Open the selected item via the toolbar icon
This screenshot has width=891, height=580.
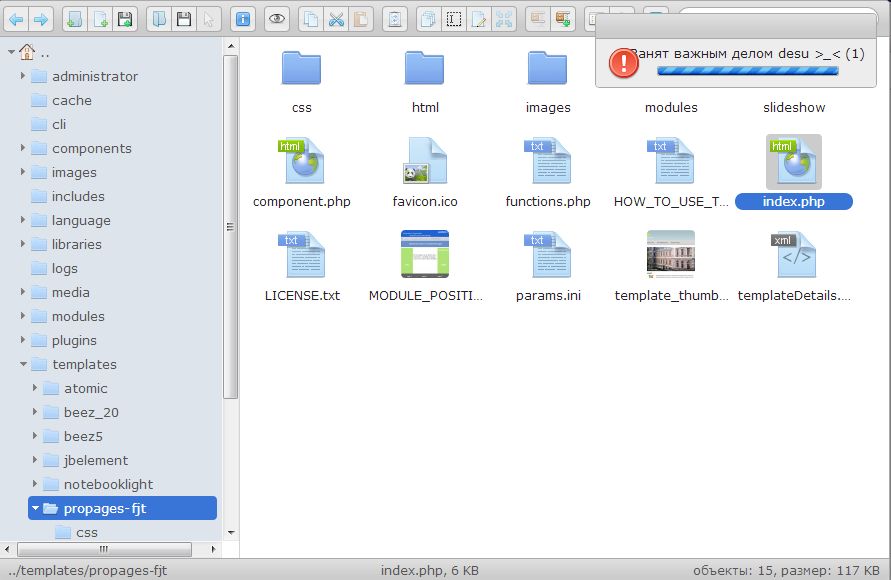point(159,20)
